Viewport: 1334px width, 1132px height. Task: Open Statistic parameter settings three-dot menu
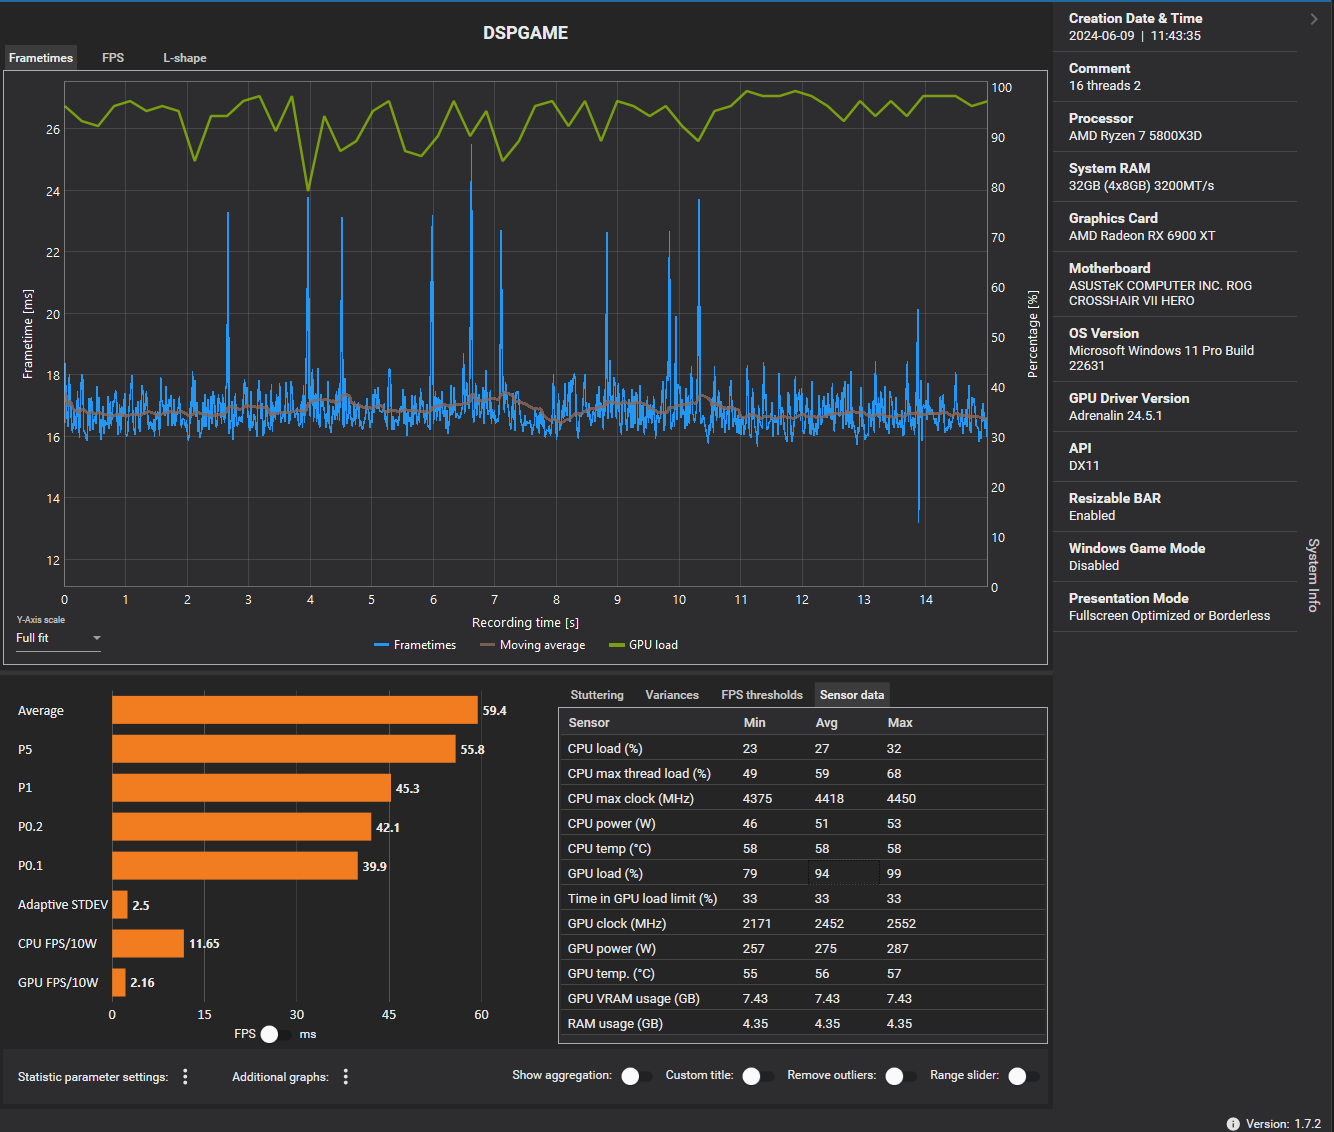pos(185,1077)
